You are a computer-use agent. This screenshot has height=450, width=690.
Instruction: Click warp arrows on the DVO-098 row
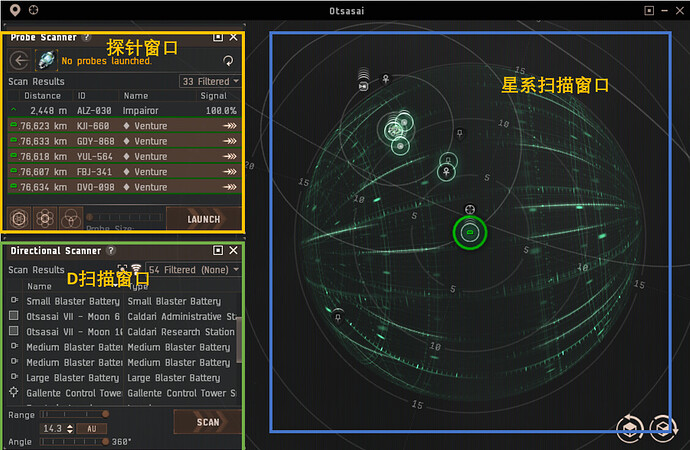230,187
